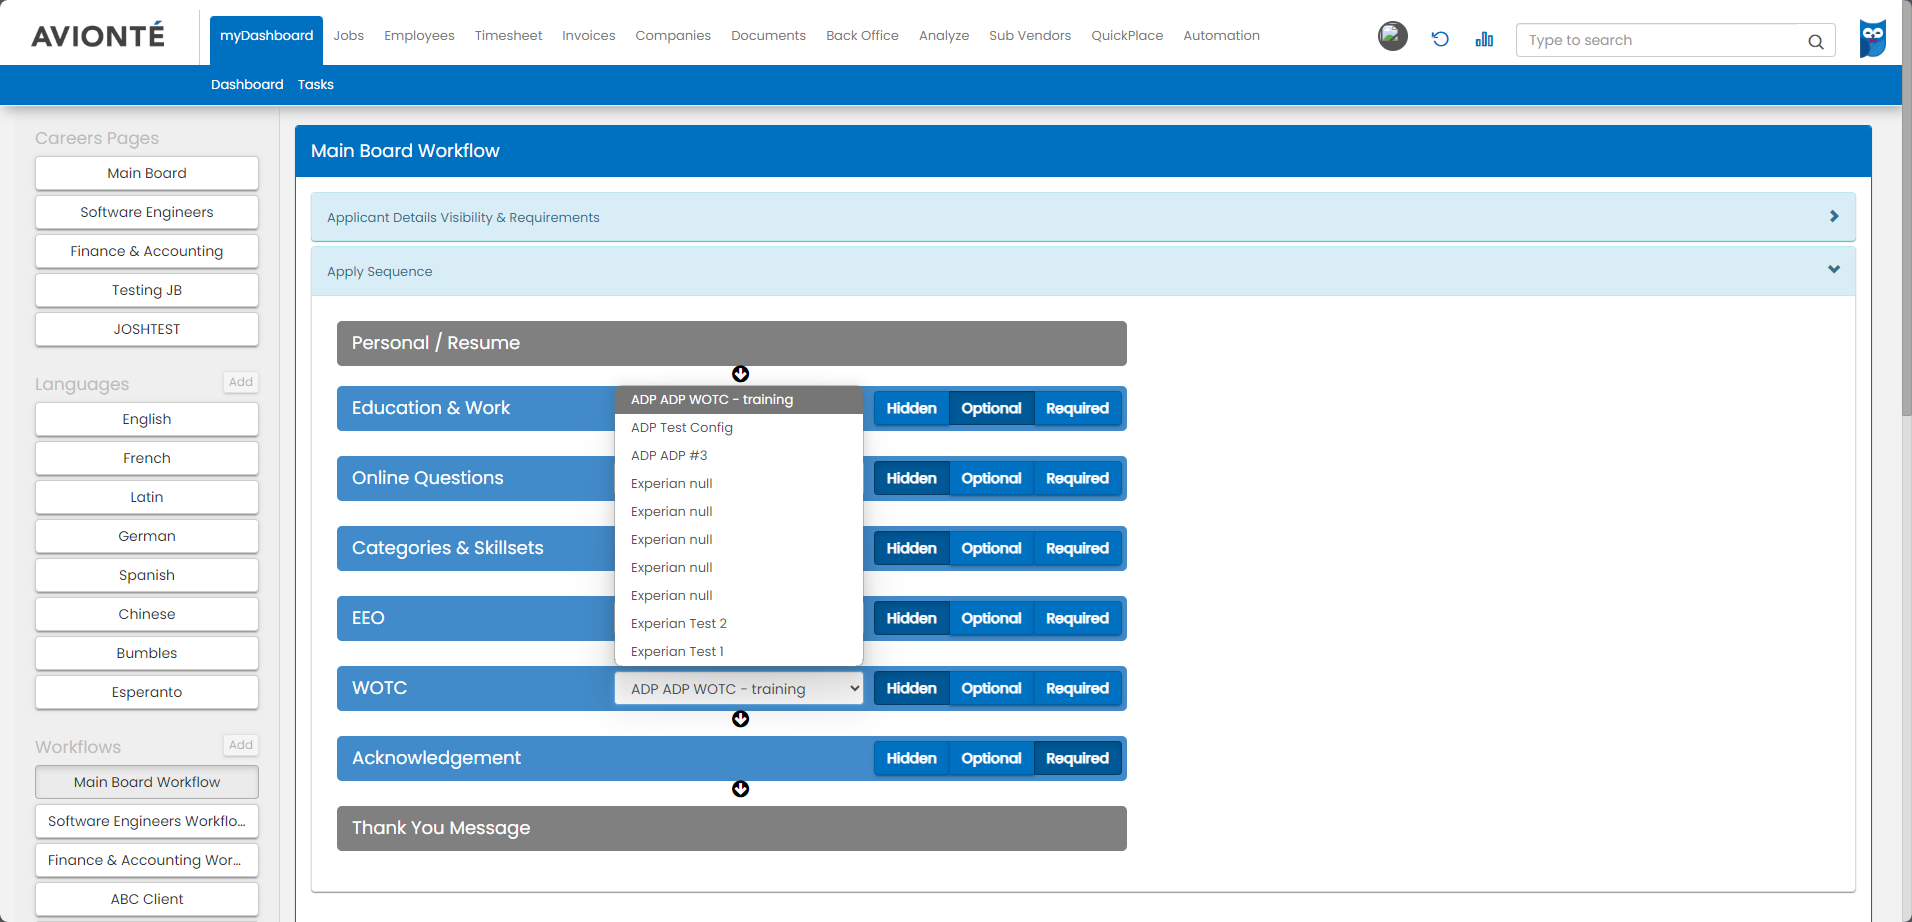Set Acknowledgement to Optional
Image resolution: width=1912 pixels, height=922 pixels.
click(x=991, y=758)
